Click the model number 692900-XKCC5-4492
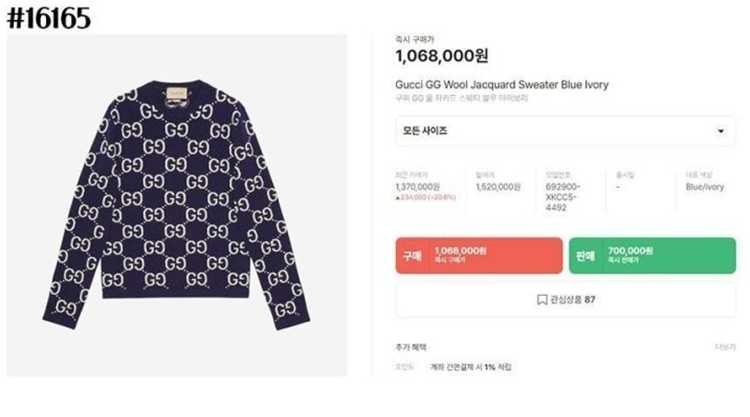The width and height of the screenshot is (750, 417). coord(563,197)
